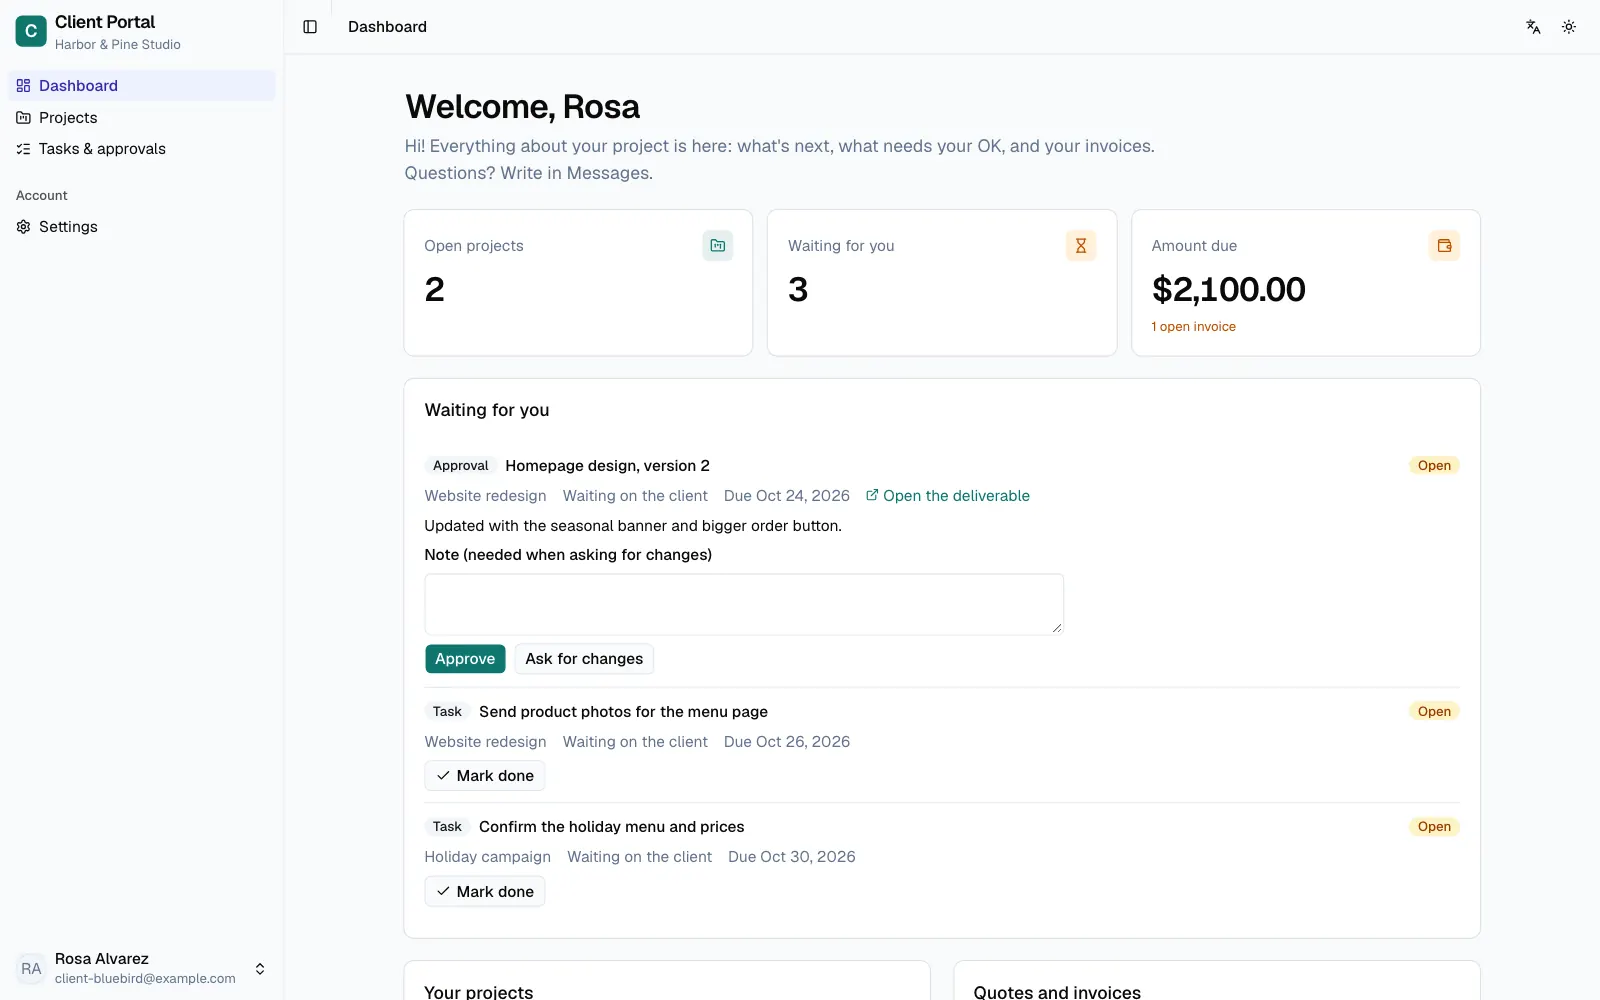Toggle the sidebar panel icon
1600x1000 pixels.
pos(310,27)
